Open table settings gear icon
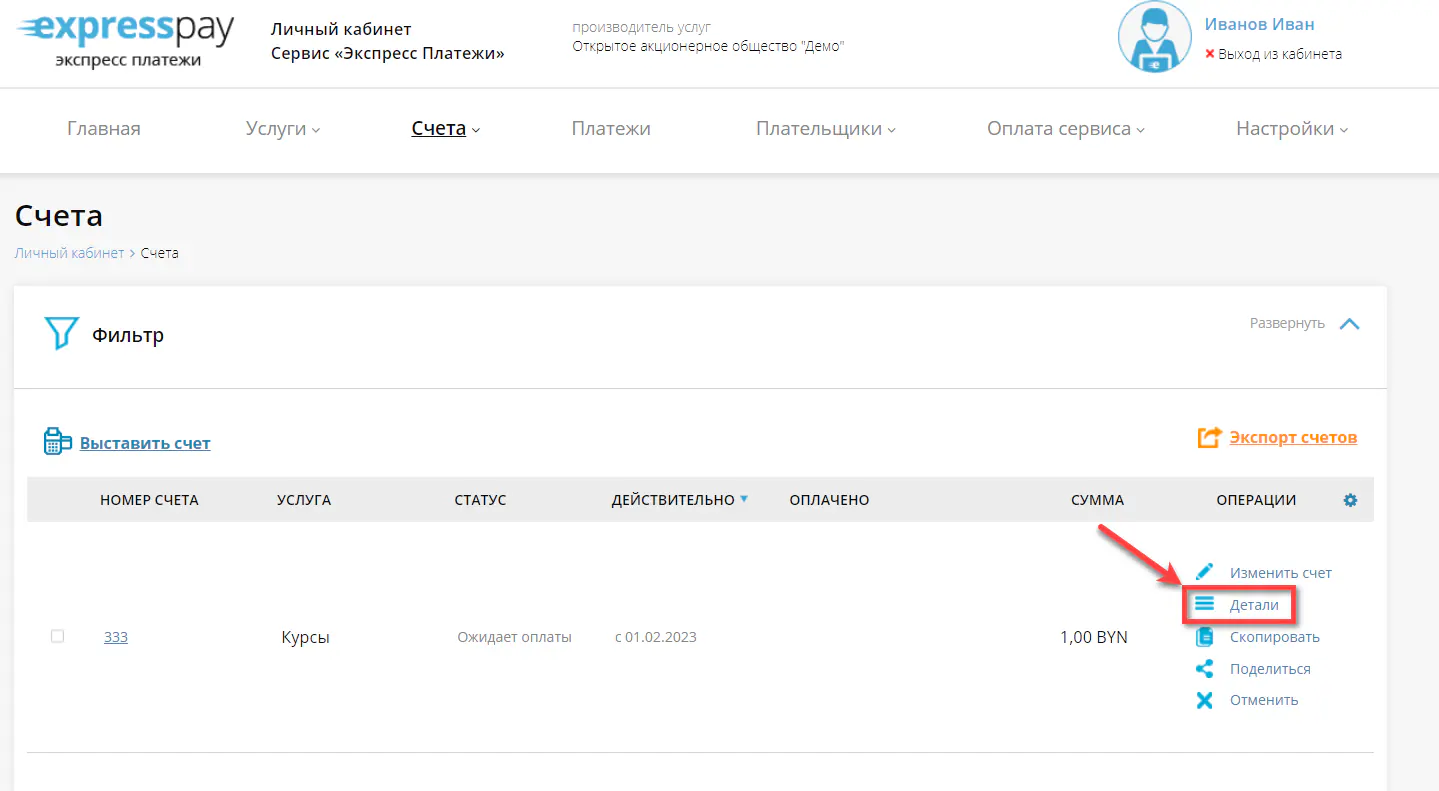This screenshot has height=791, width=1439. (x=1350, y=500)
